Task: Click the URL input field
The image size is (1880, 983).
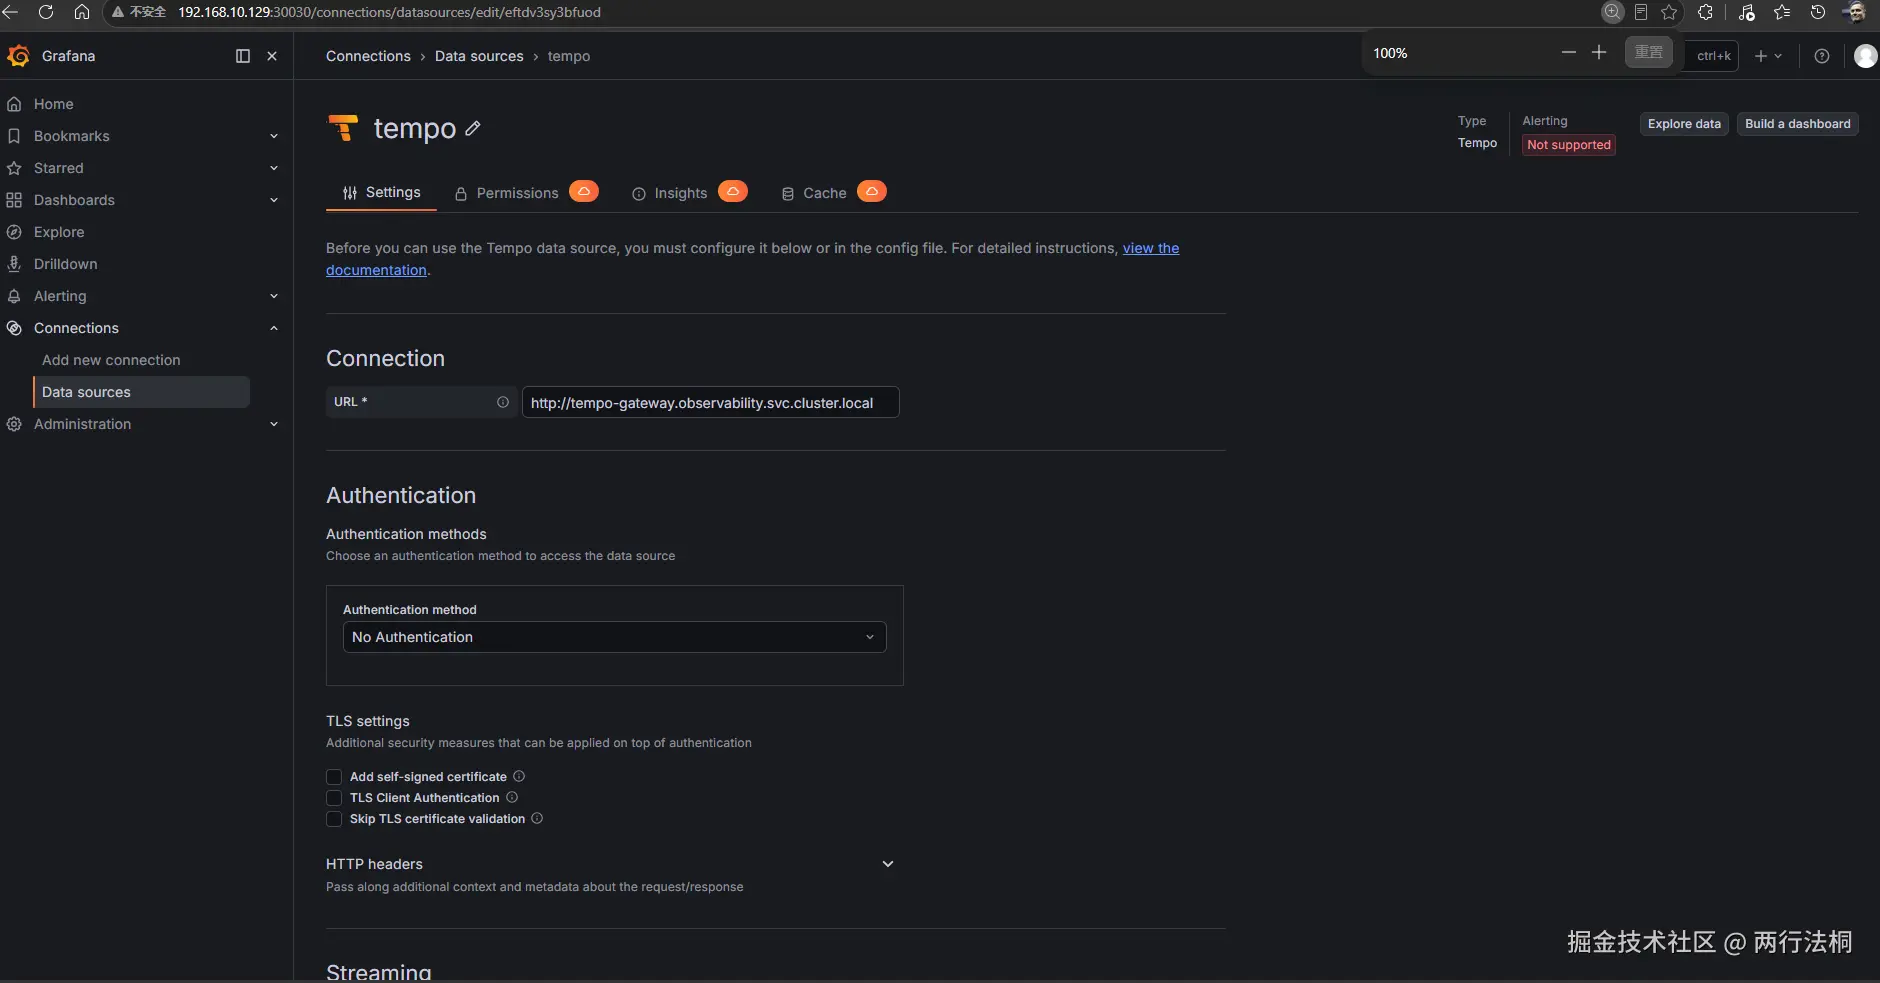Action: (x=710, y=402)
